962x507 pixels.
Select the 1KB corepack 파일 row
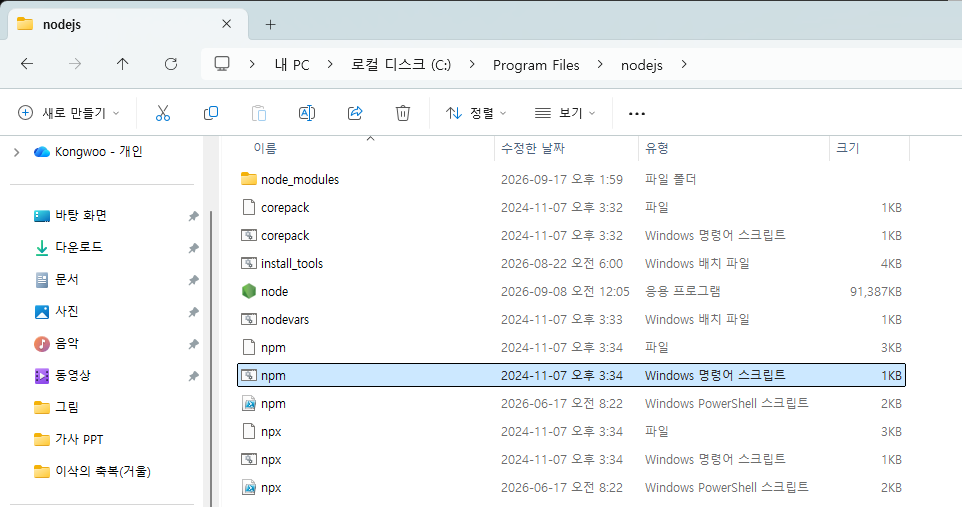click(571, 207)
